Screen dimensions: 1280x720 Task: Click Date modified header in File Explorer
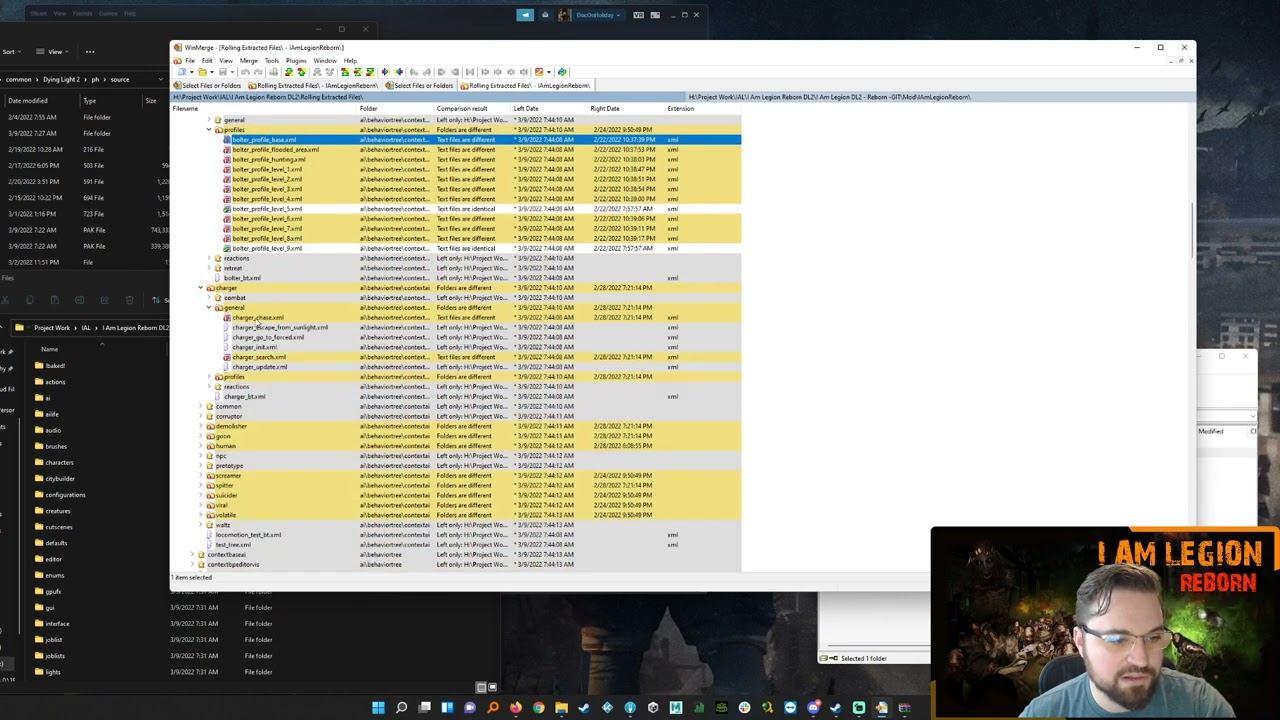tap(27, 101)
